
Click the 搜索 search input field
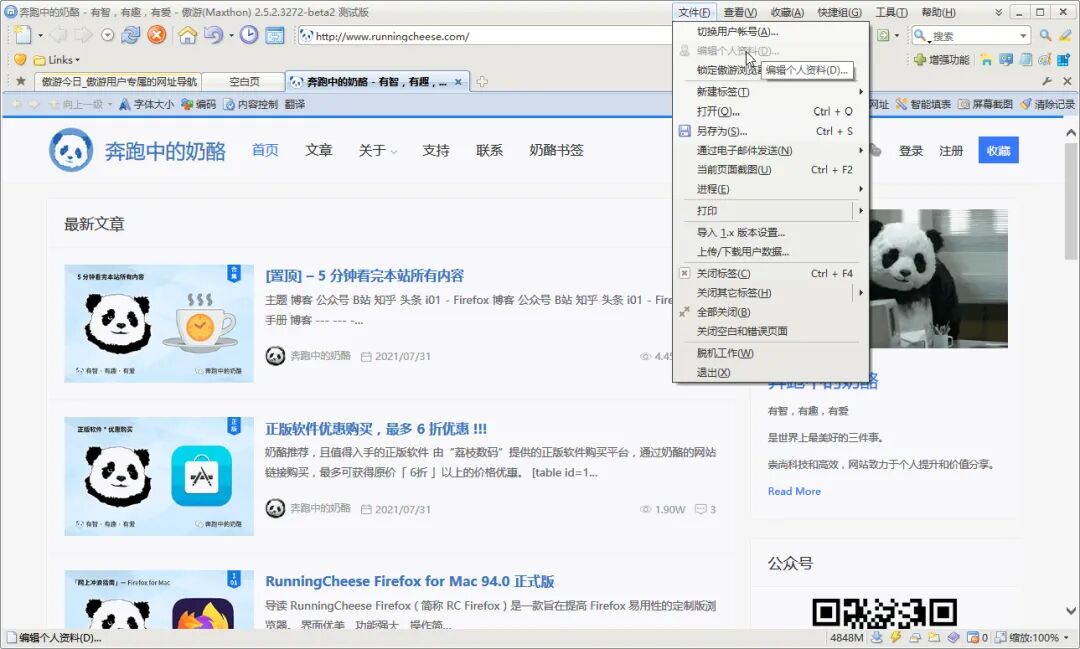point(973,36)
